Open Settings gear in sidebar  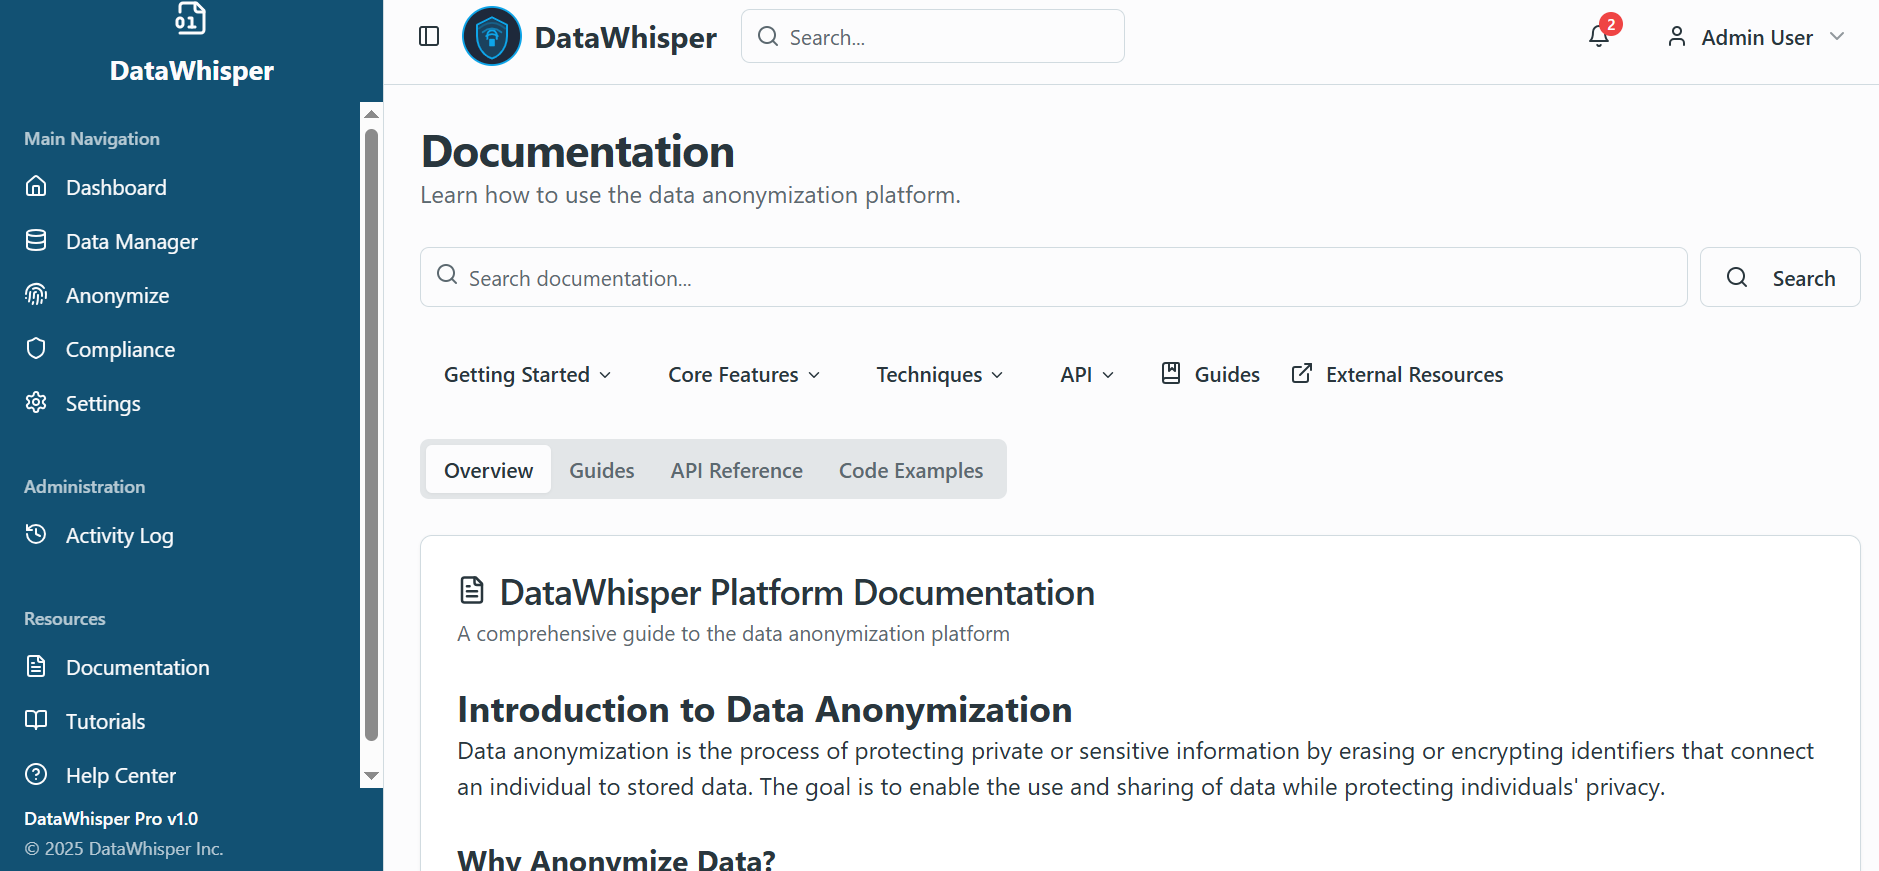pyautogui.click(x=103, y=404)
